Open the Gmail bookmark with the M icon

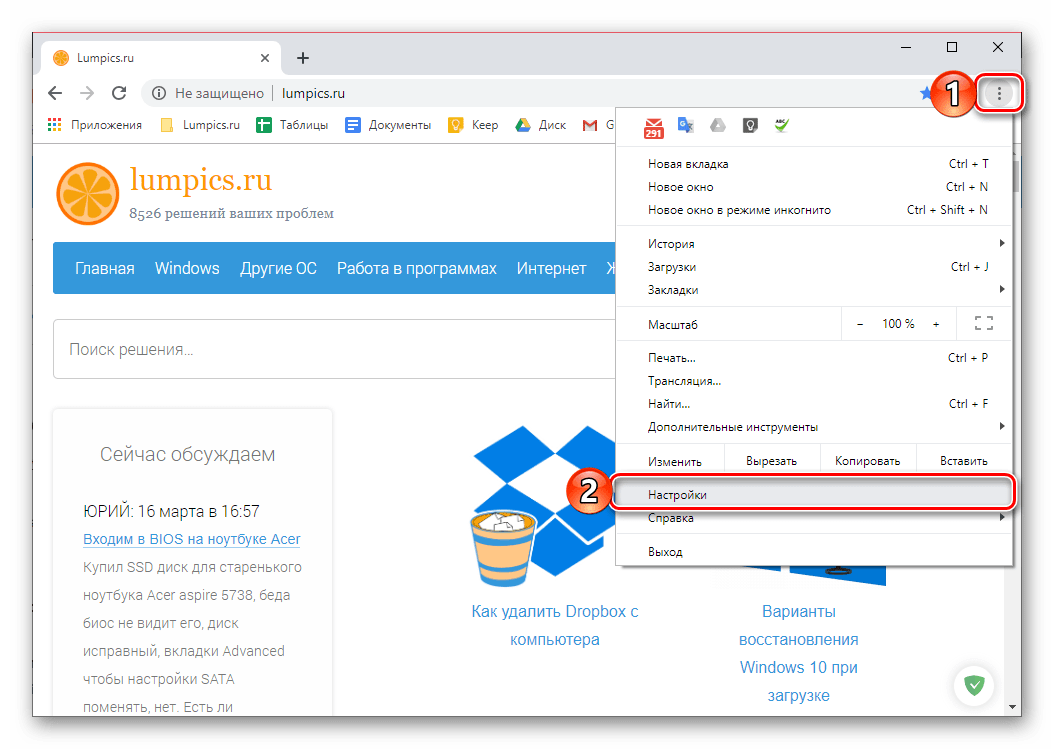coord(598,125)
